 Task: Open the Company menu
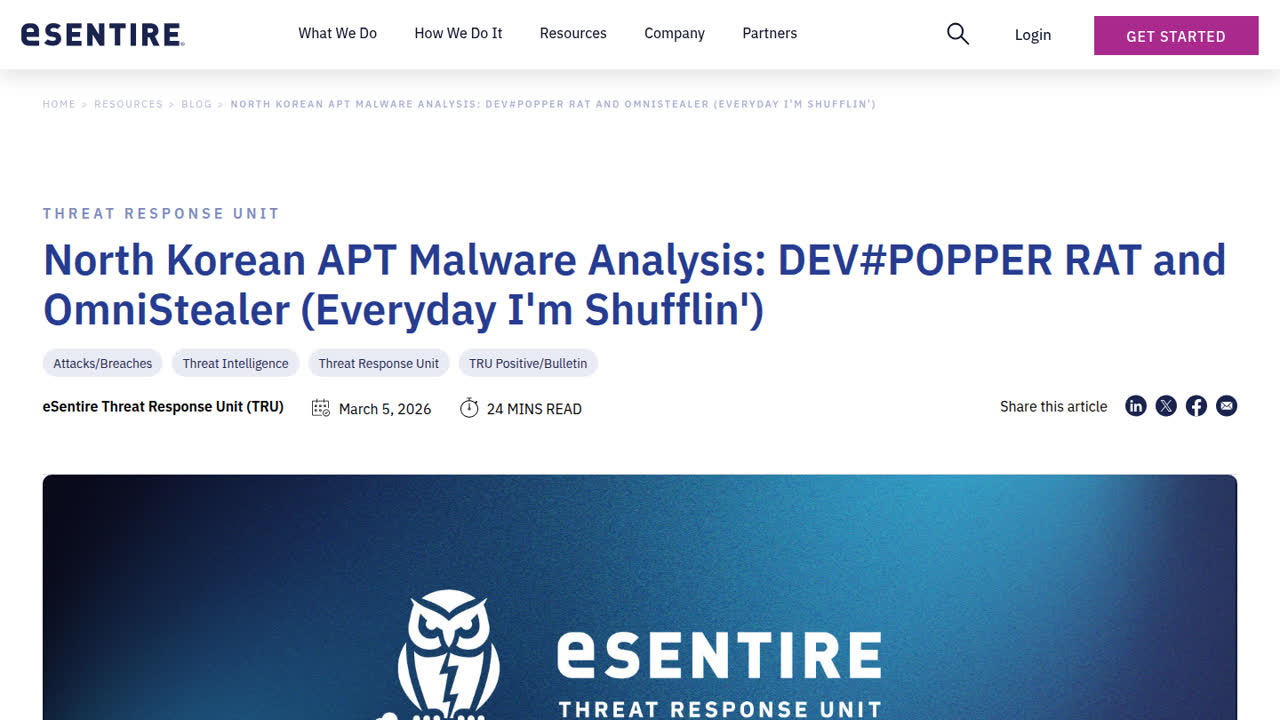point(674,33)
